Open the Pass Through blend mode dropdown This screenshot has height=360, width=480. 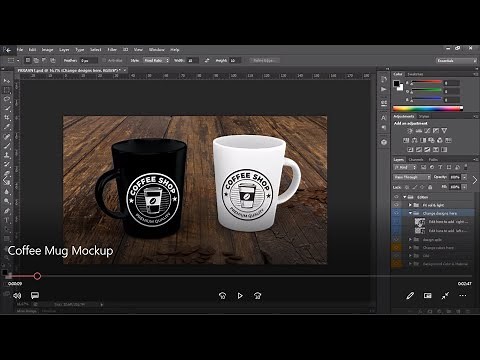(x=412, y=177)
